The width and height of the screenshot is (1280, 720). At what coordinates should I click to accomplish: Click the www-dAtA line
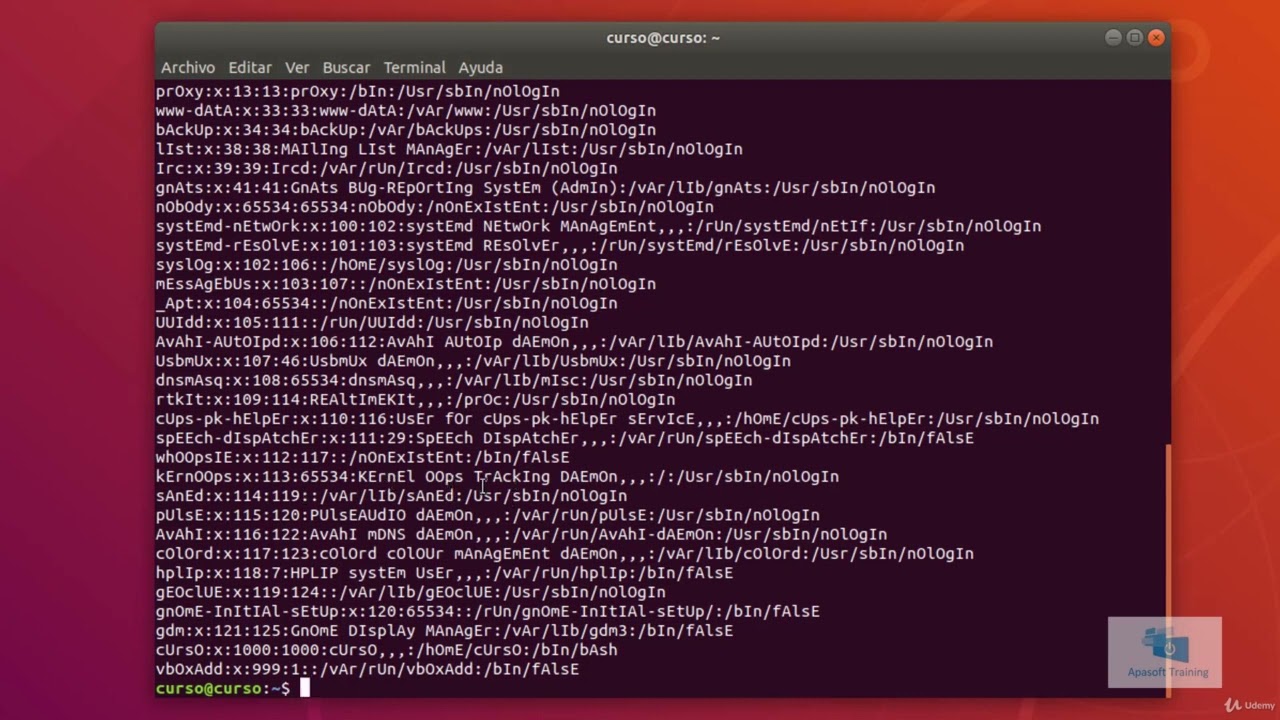tap(406, 110)
